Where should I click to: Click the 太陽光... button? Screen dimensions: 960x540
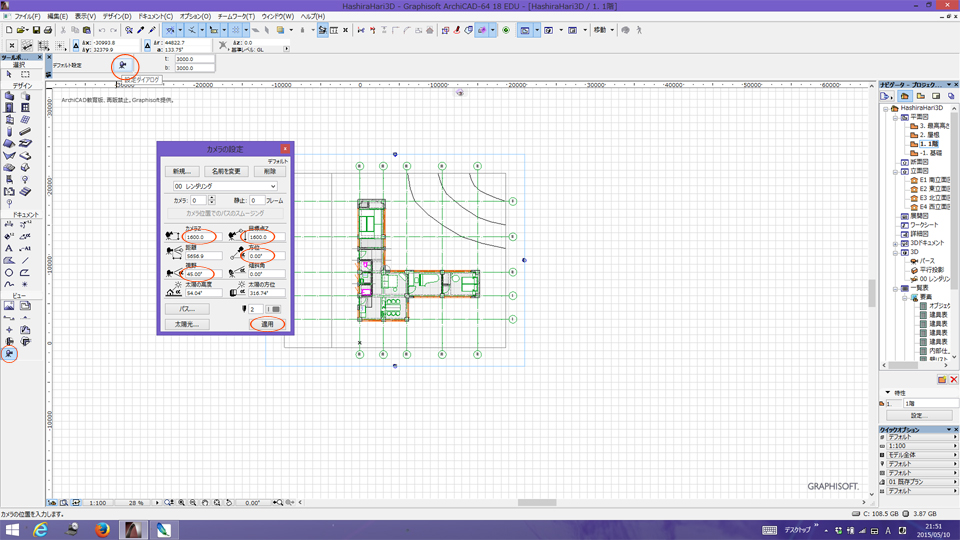(187, 324)
